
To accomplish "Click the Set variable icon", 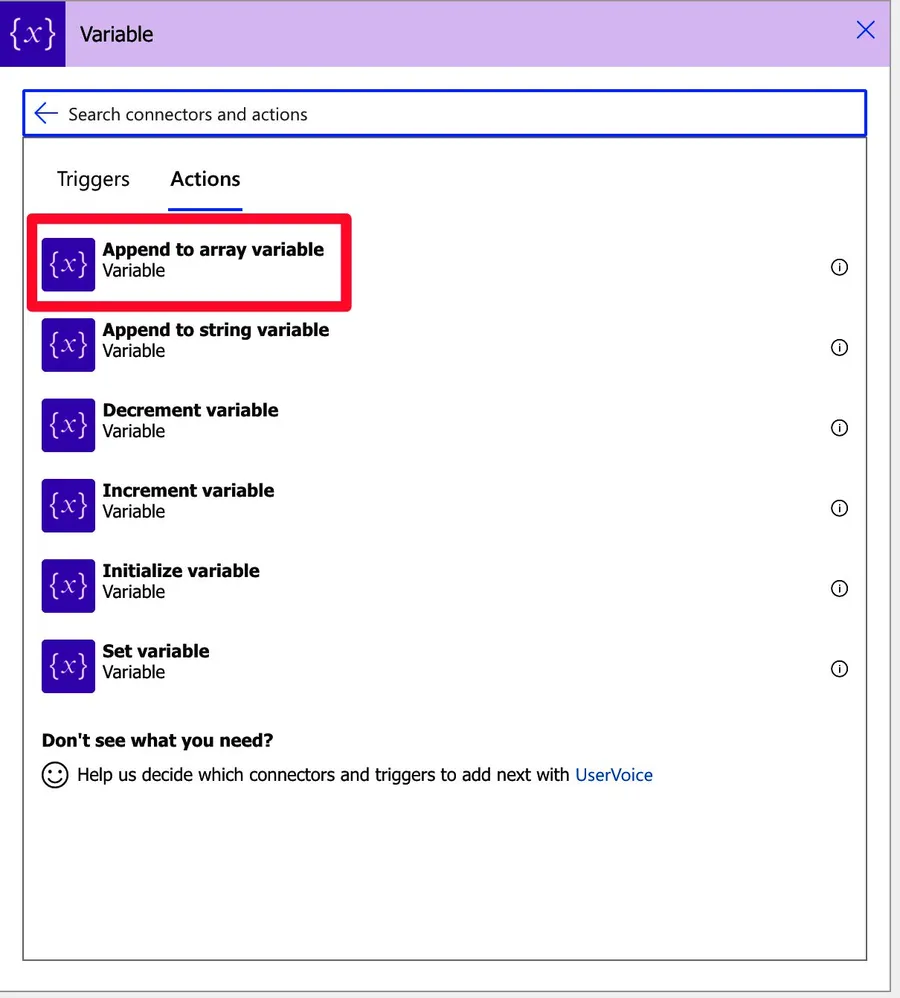I will pyautogui.click(x=68, y=666).
